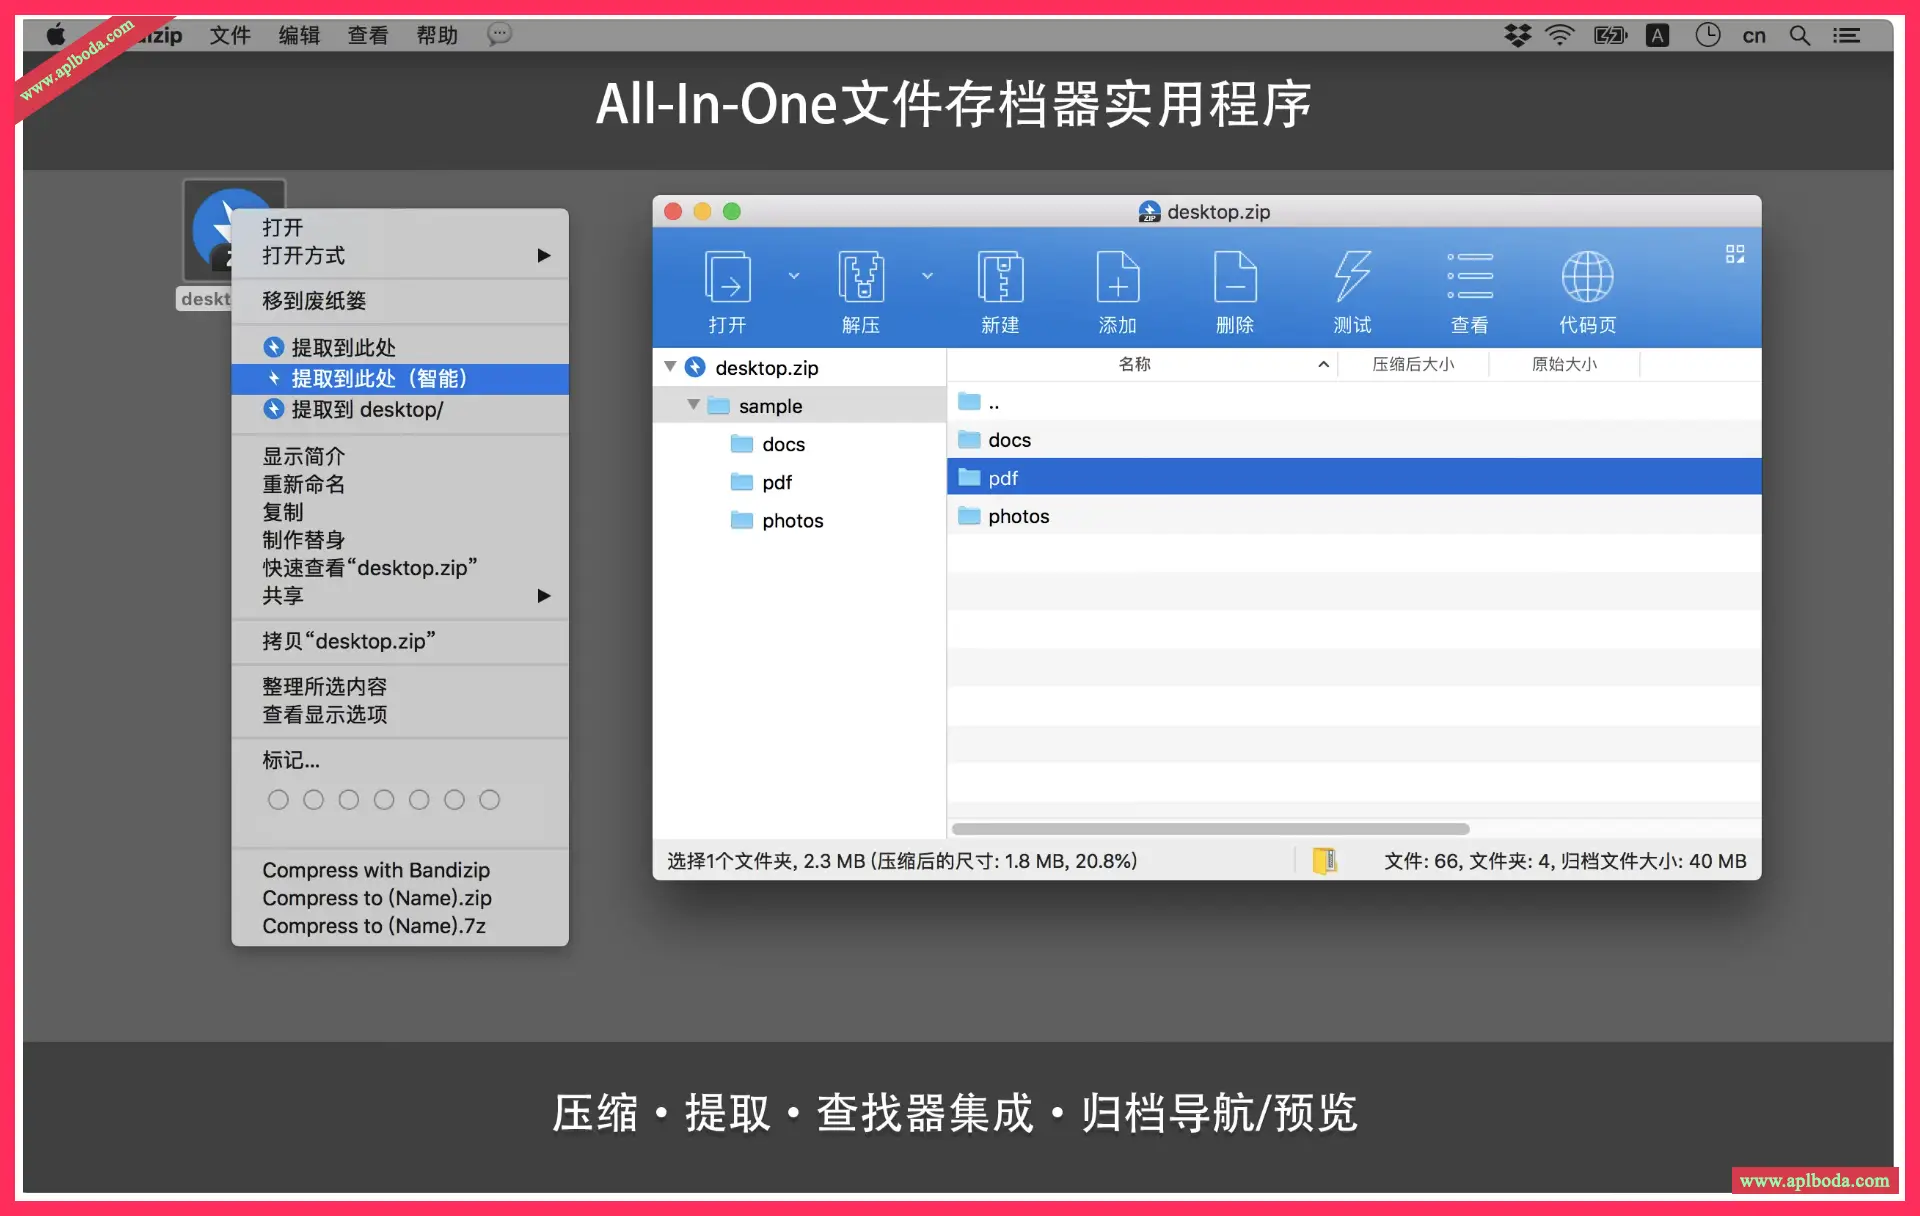The width and height of the screenshot is (1920, 1216).
Task: Click the 删除 (Delete) file icon
Action: [1235, 277]
